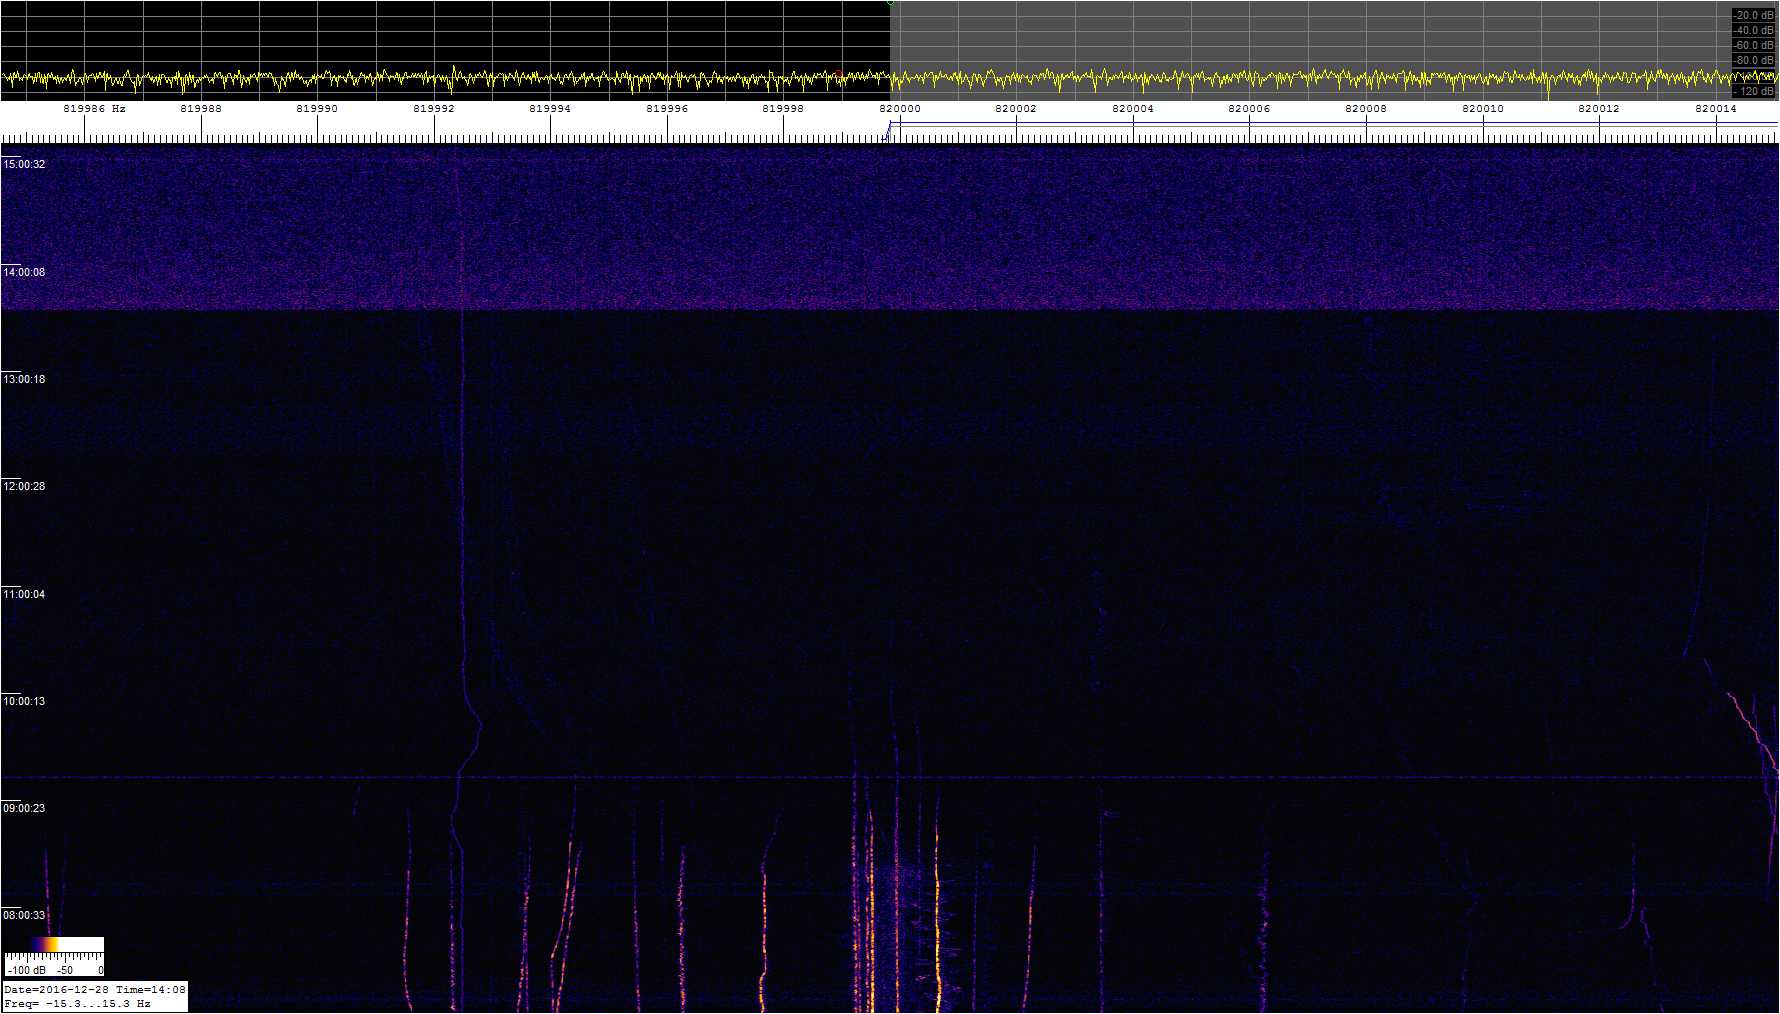This screenshot has height=1014, width=1780.
Task: Select the -40.0 dB scale label
Action: [1753, 31]
